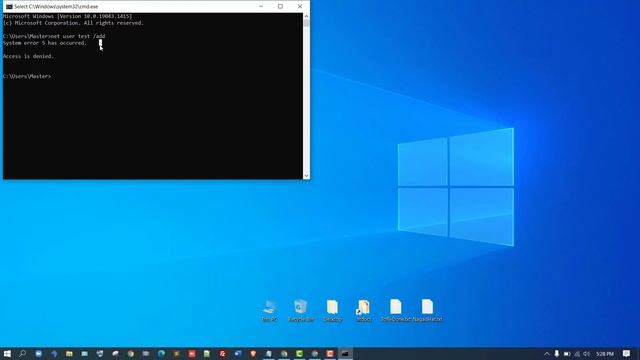Click the Microsoft Windows version line

pos(67,16)
